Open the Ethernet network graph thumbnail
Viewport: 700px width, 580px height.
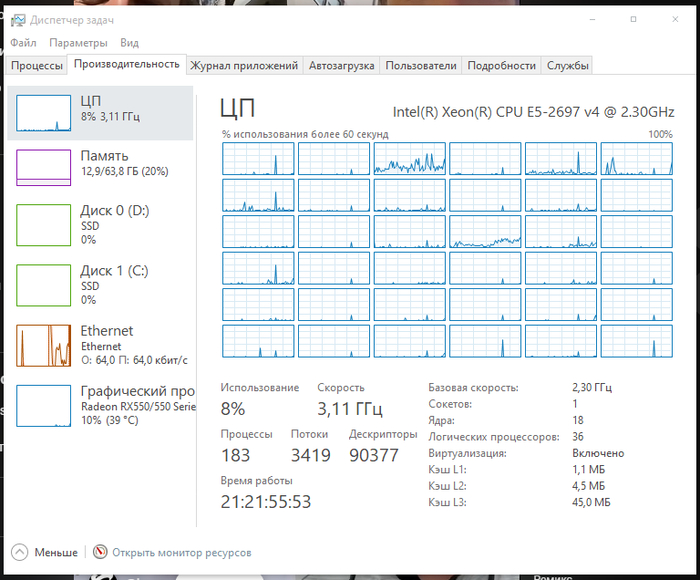(43, 346)
